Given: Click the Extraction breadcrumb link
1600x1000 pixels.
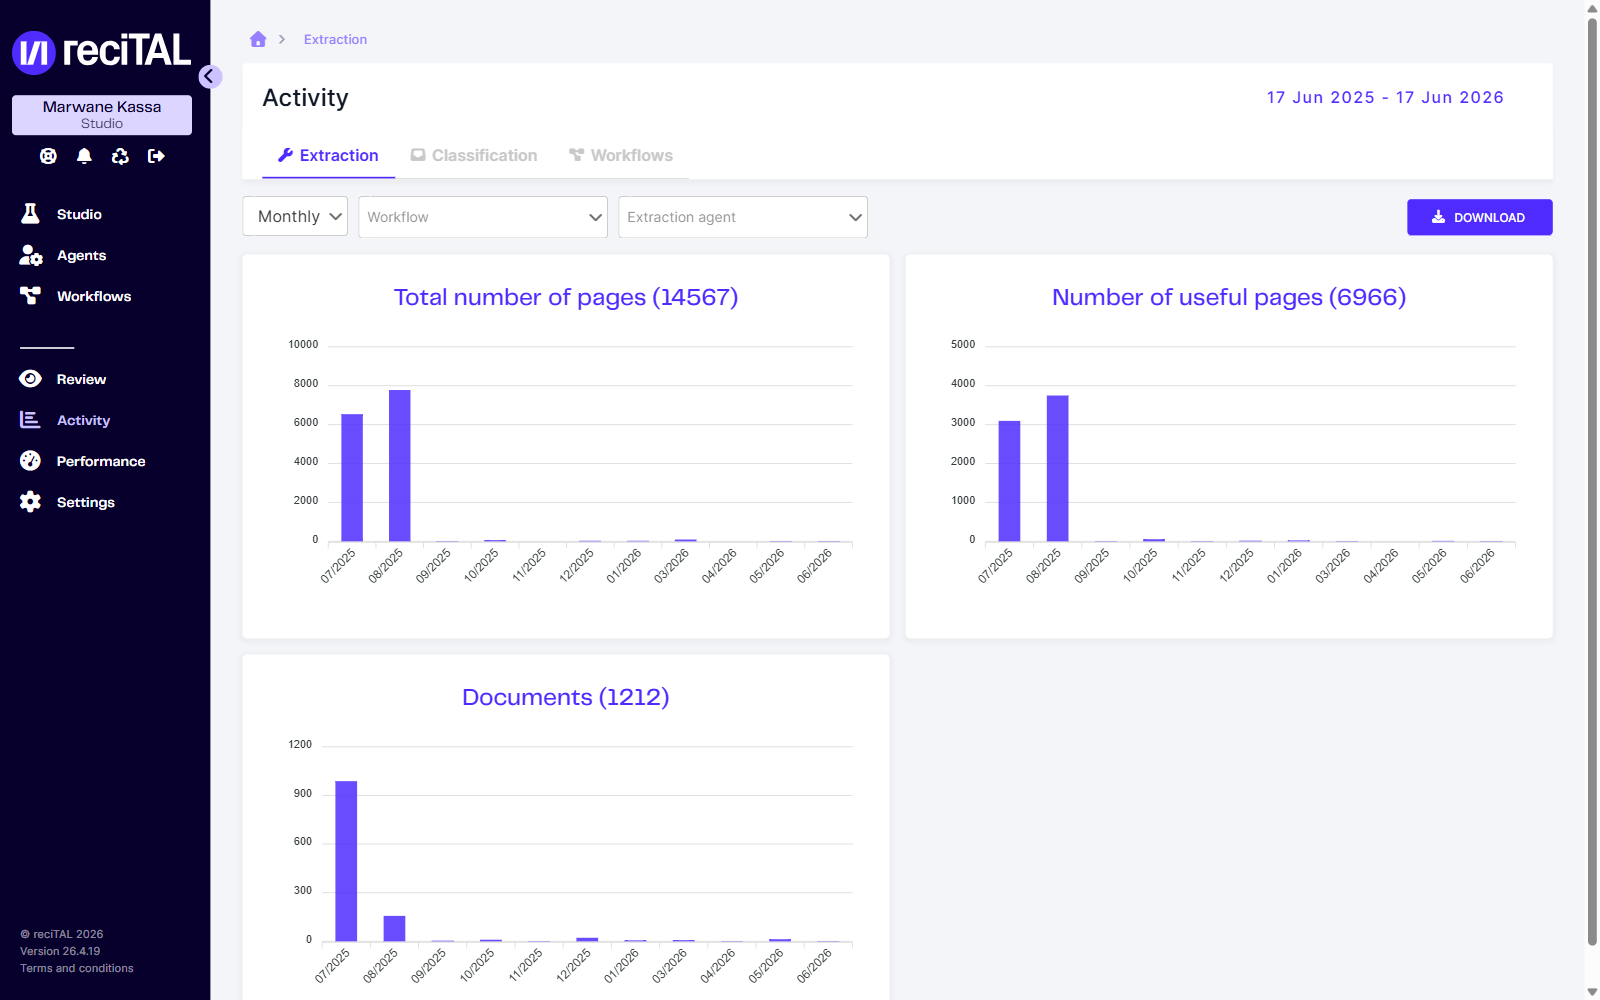Looking at the screenshot, I should coord(335,40).
